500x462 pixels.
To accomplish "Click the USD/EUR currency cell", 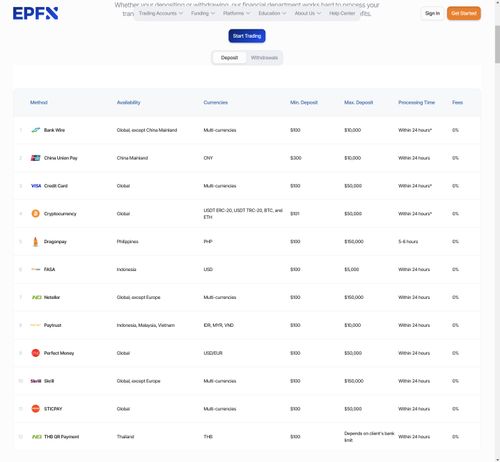I will pos(213,353).
